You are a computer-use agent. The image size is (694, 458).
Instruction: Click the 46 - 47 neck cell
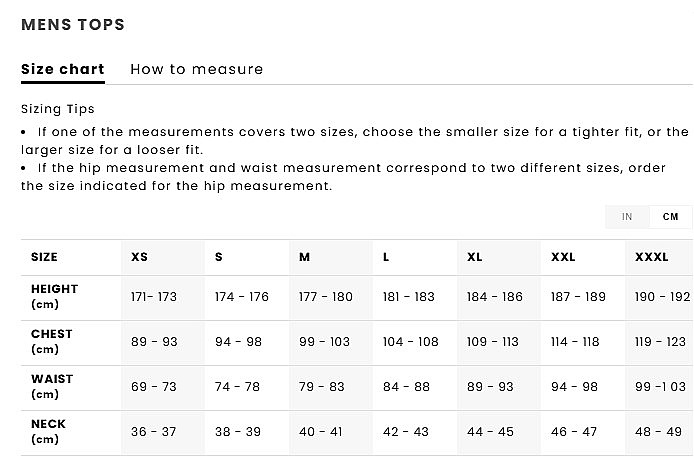(x=574, y=432)
